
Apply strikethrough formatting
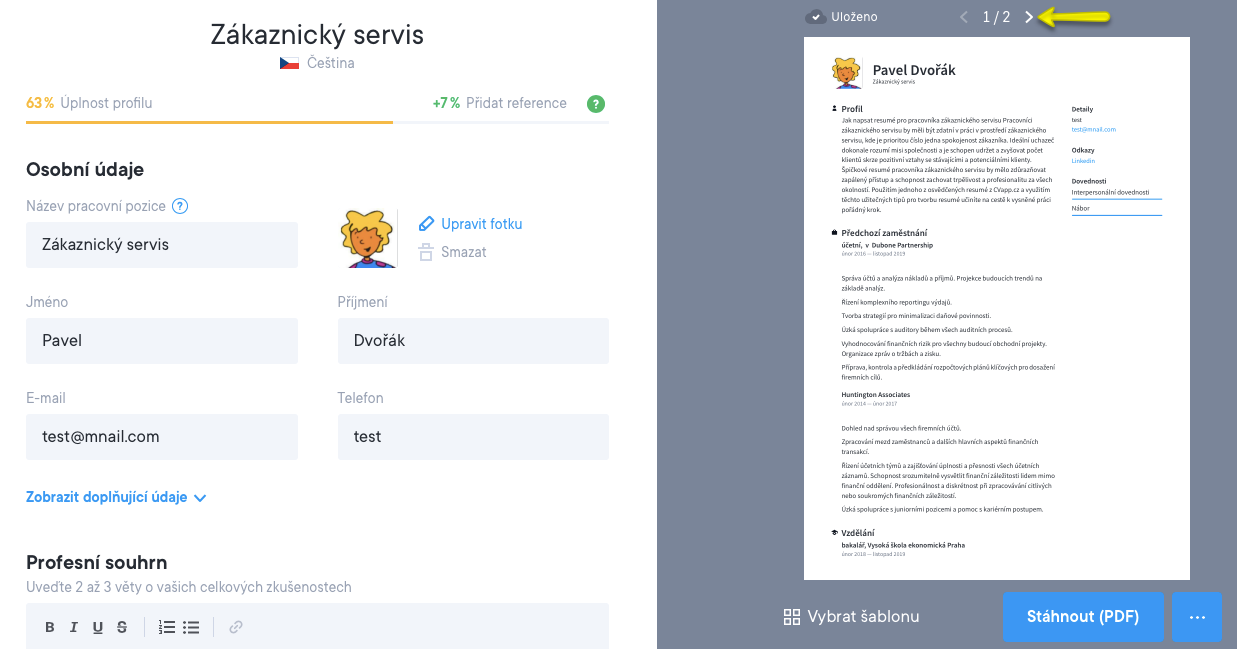click(122, 627)
